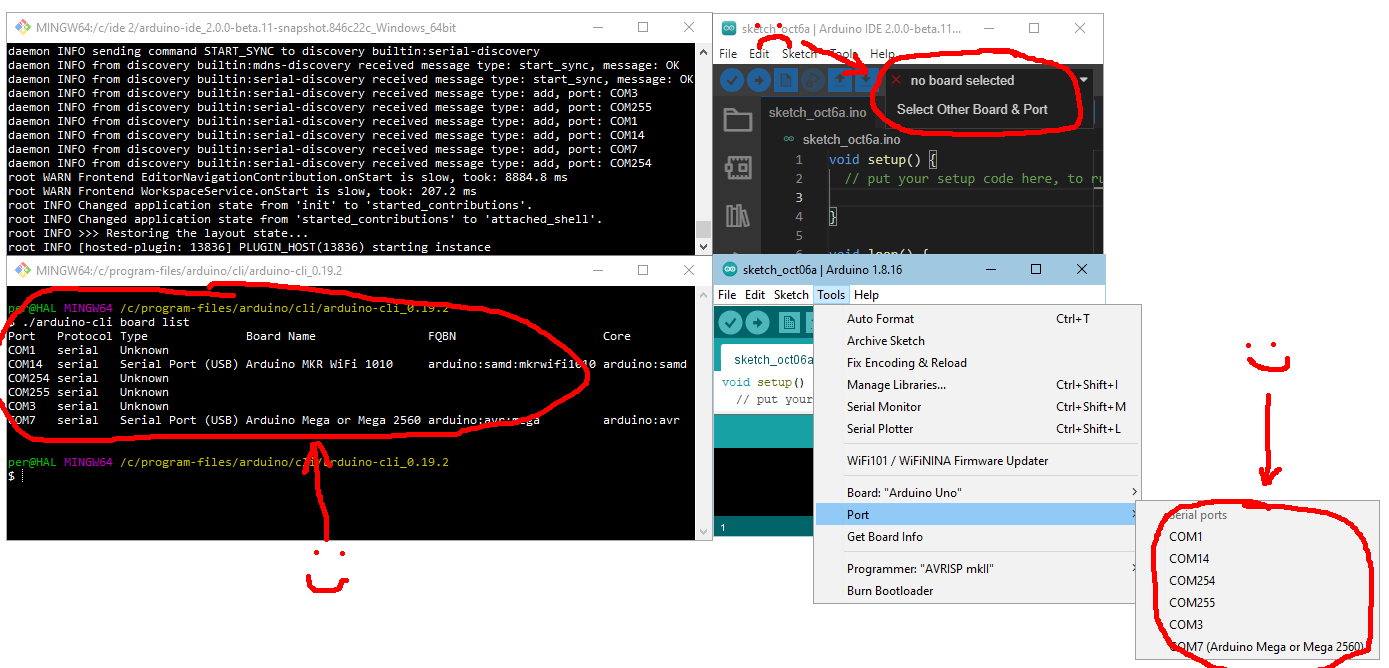Click debug icon in Arduino IDE 2.0 toolbar
This screenshot has width=1389, height=668.
coord(813,80)
